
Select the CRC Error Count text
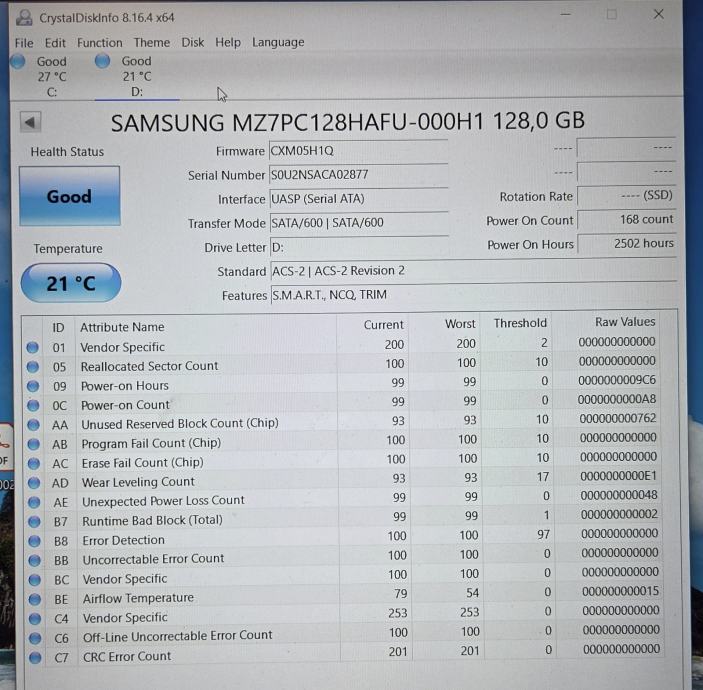pyautogui.click(x=127, y=656)
